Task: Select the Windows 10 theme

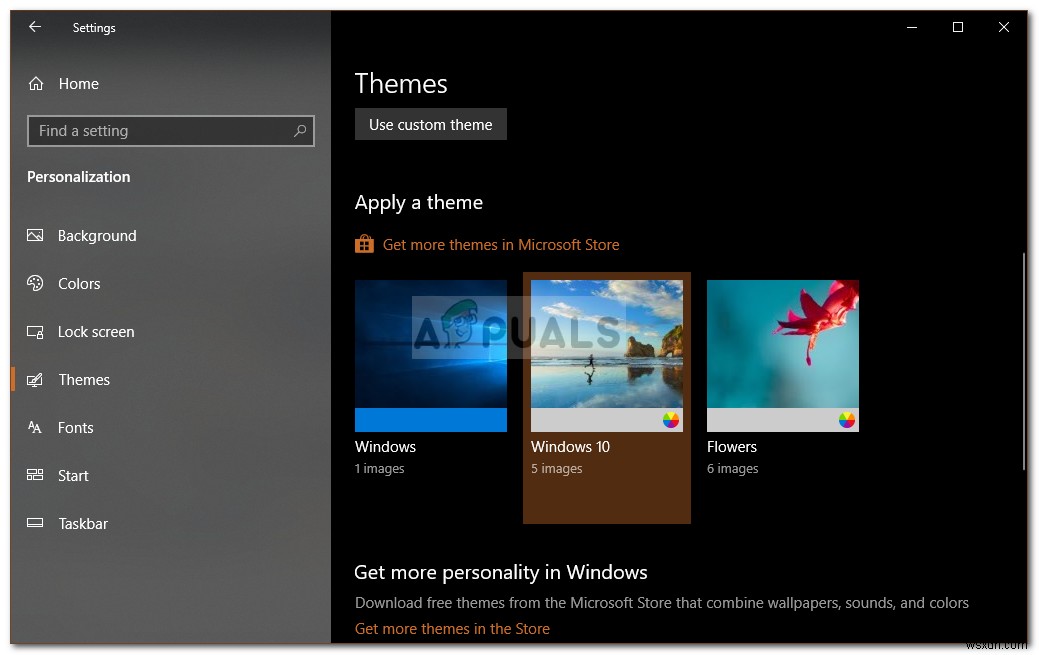Action: click(x=606, y=355)
